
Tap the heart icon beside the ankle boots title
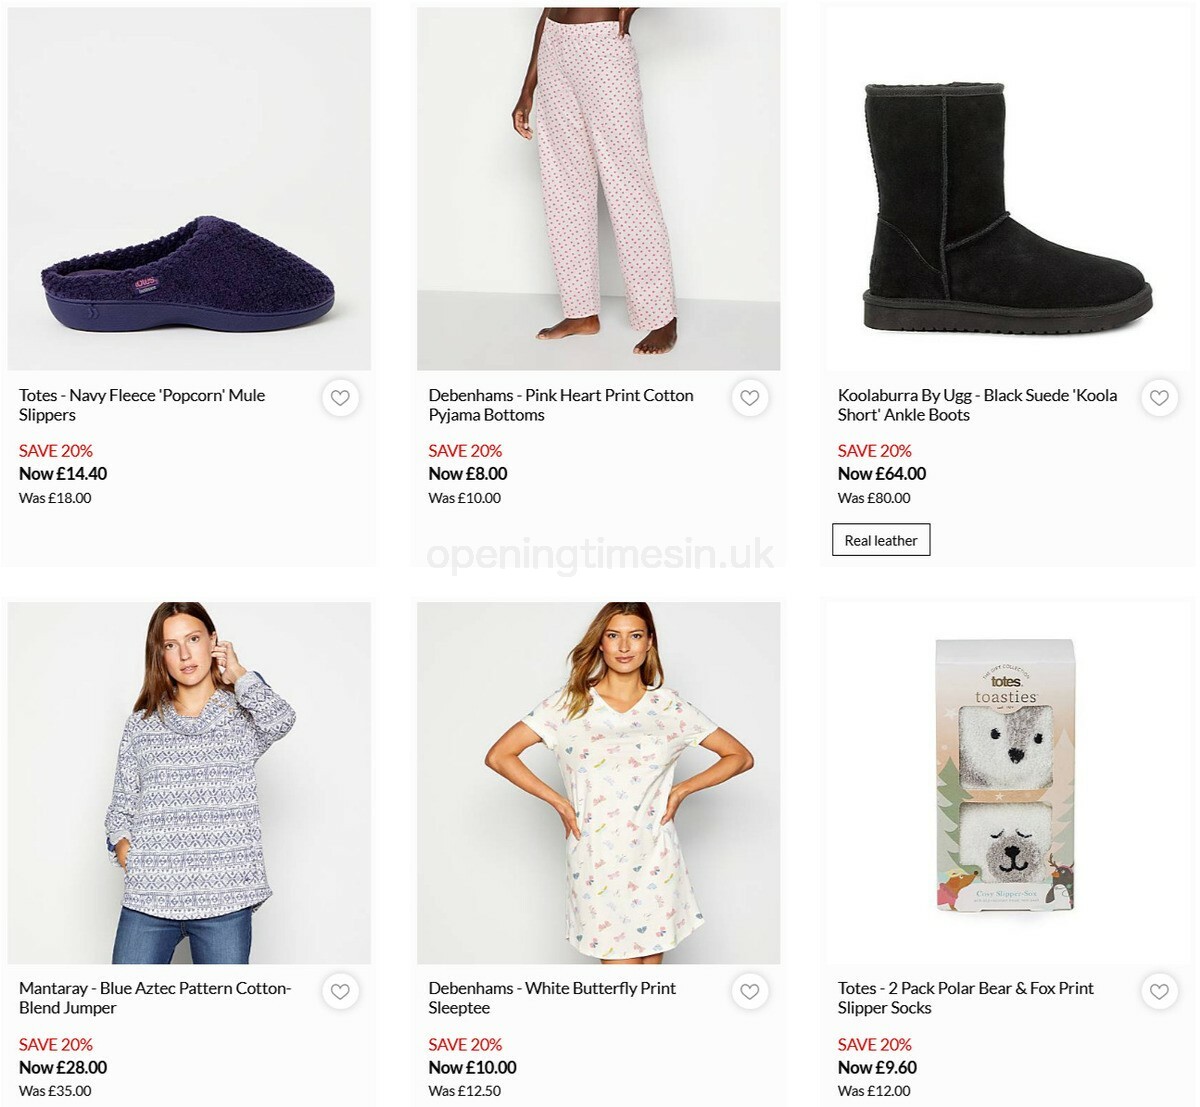[1159, 398]
